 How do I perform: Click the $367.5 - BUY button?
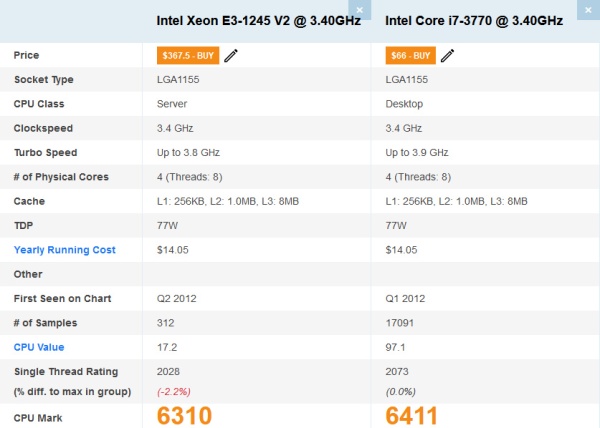[x=188, y=55]
